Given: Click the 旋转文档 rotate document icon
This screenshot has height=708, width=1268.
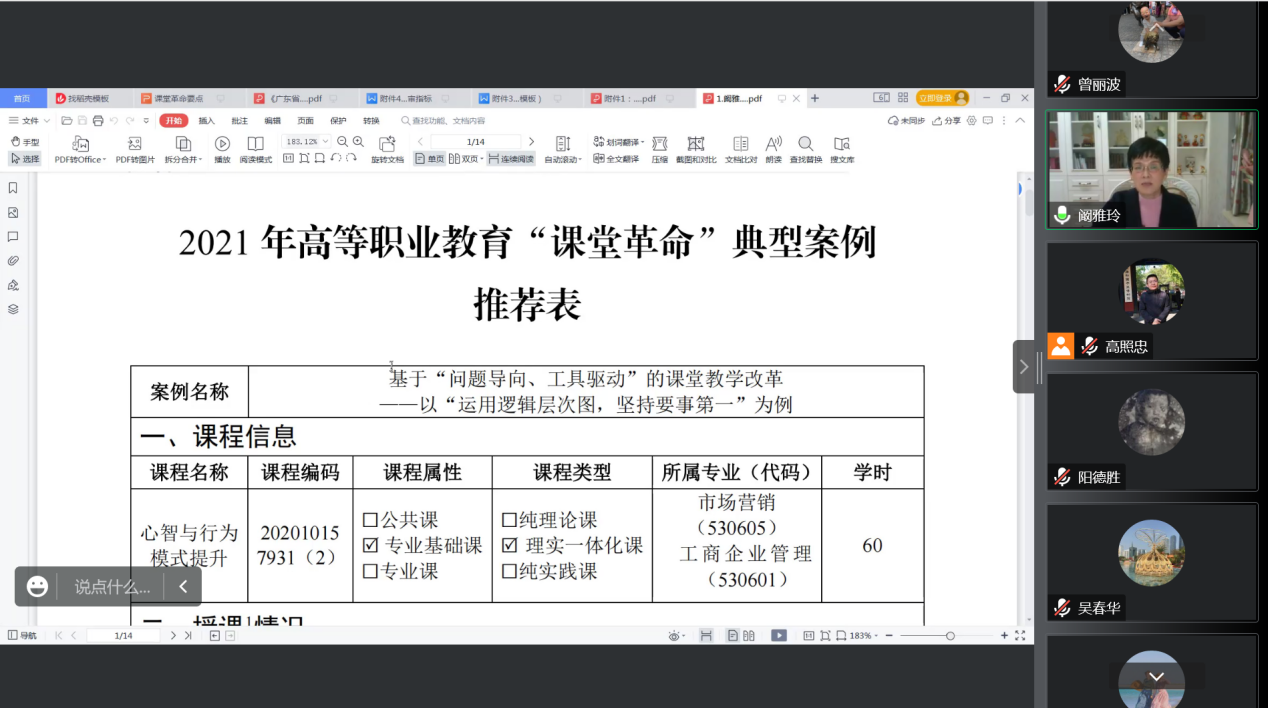Looking at the screenshot, I should (x=387, y=144).
